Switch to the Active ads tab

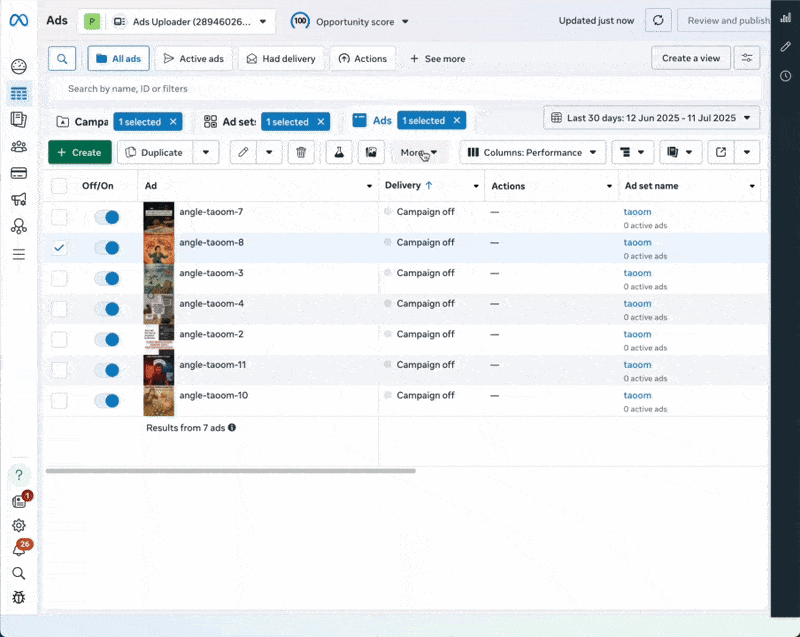194,58
